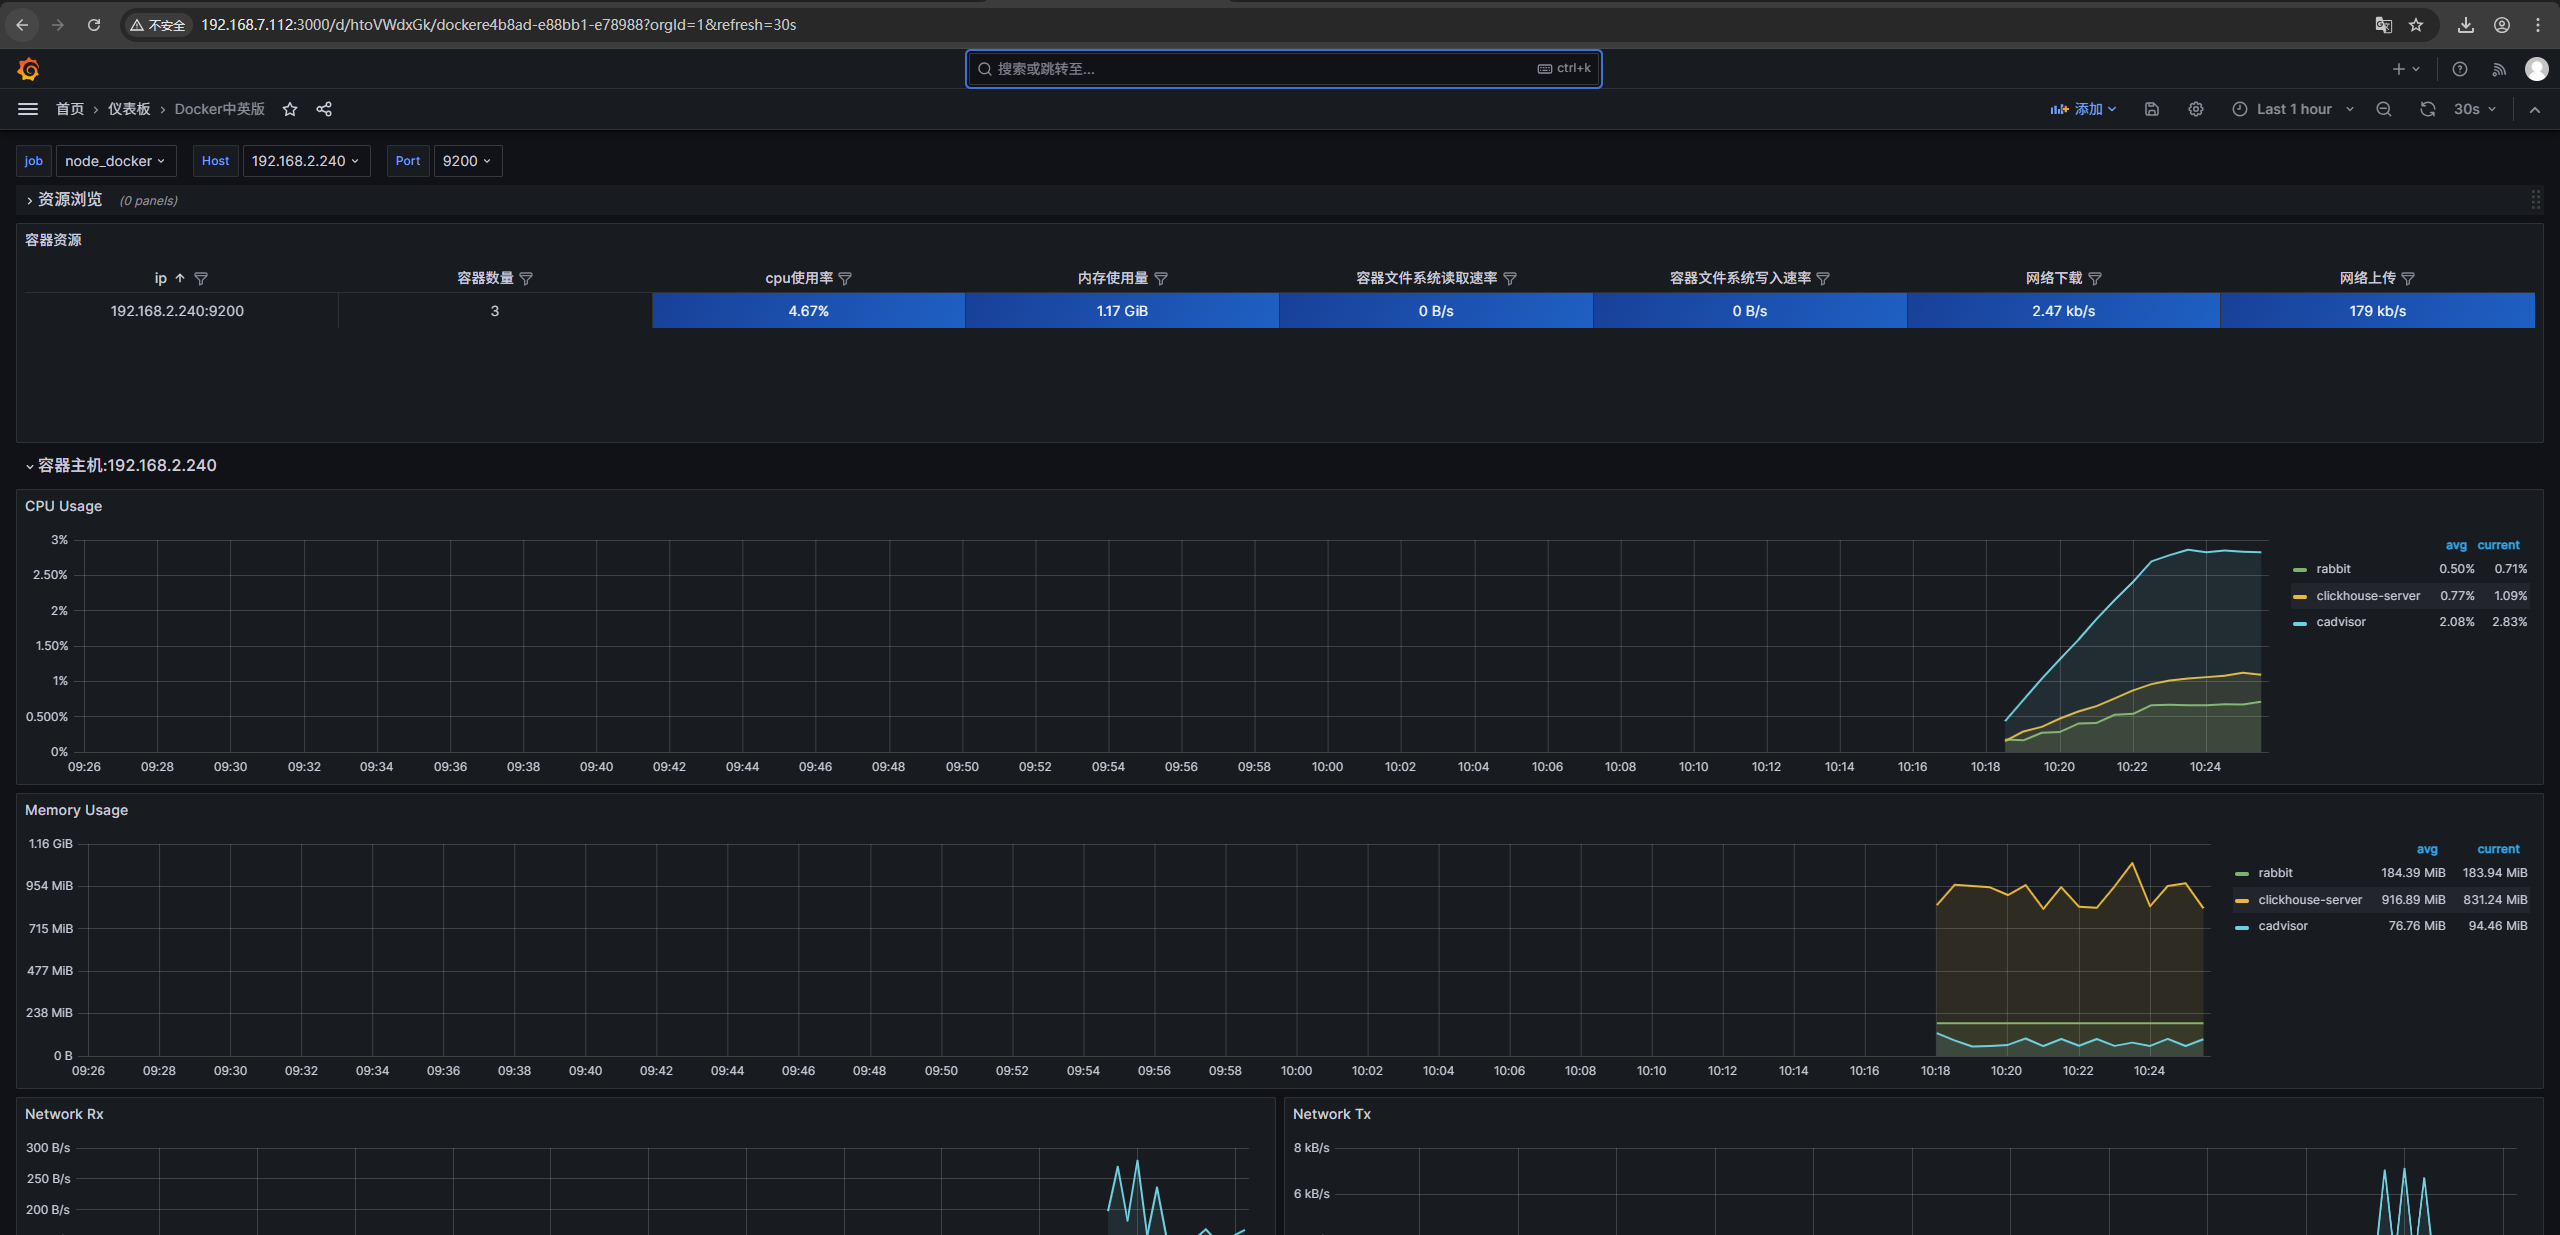This screenshot has width=2560, height=1235.
Task: Open the Host 192.168.2.240 dropdown
Action: click(305, 161)
